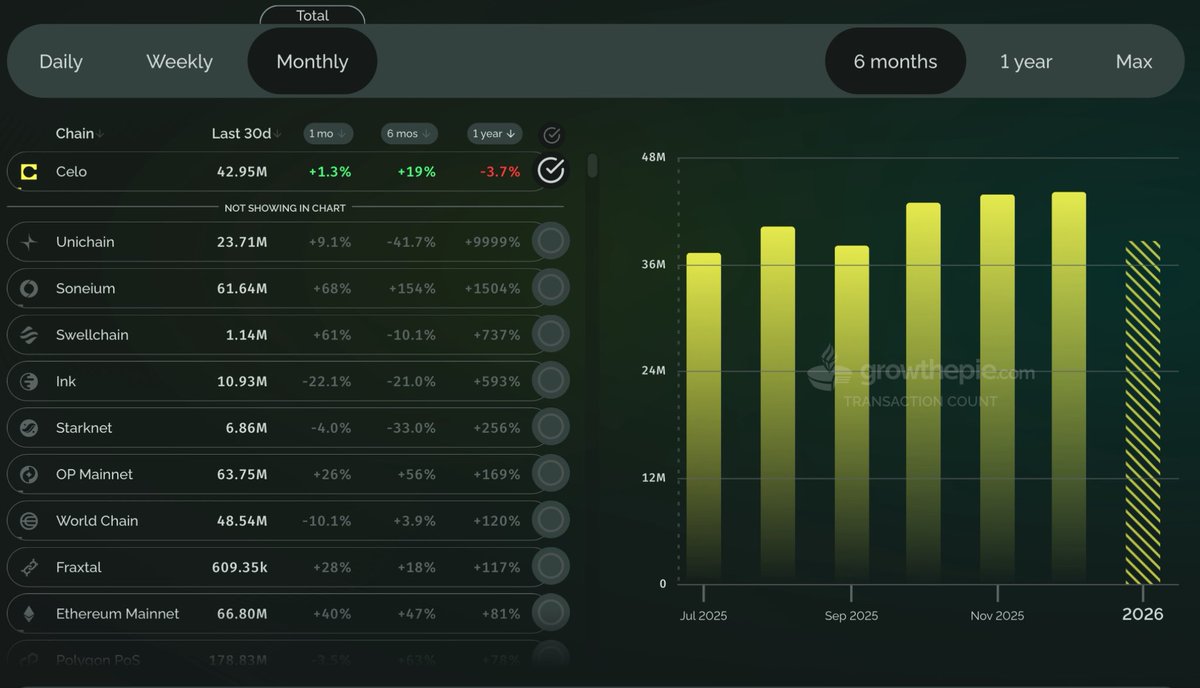
Task: Enable Unichain in the chart
Action: tap(551, 242)
